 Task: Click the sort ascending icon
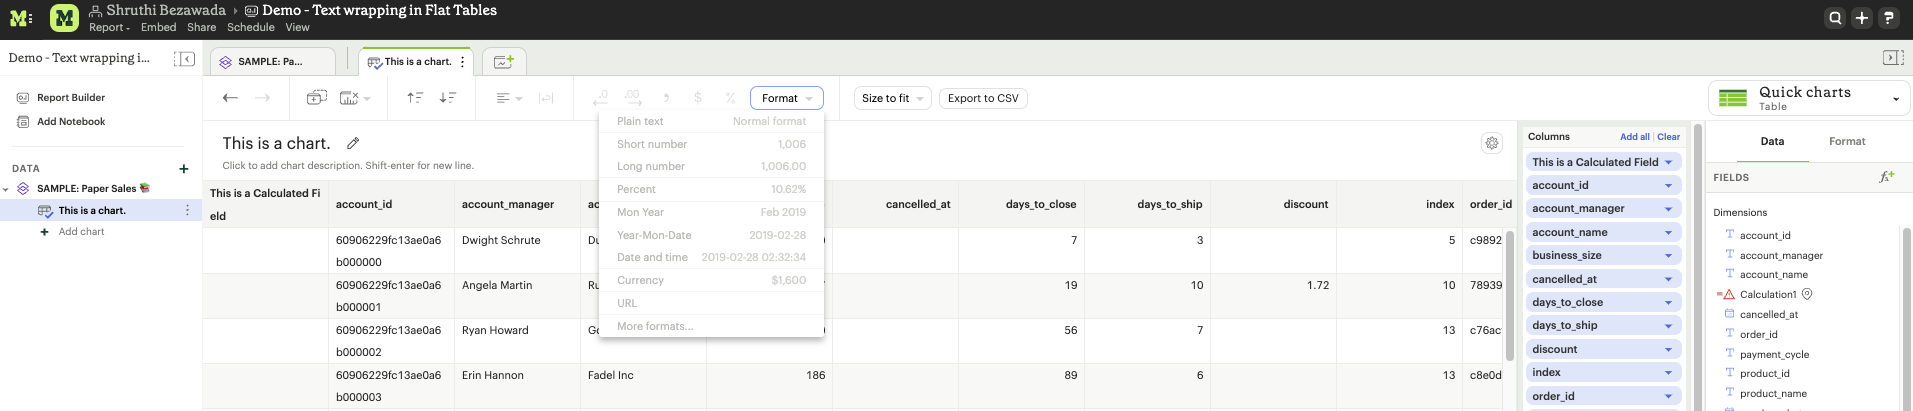(415, 98)
